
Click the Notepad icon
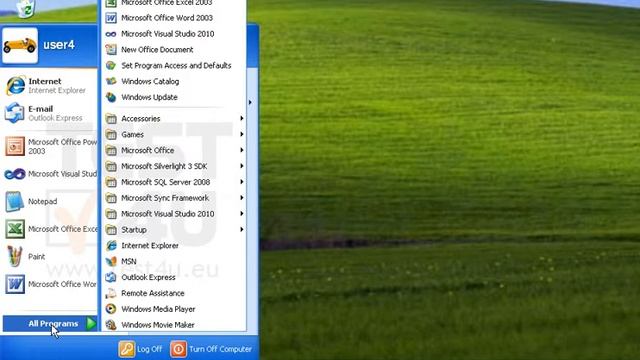tap(15, 202)
